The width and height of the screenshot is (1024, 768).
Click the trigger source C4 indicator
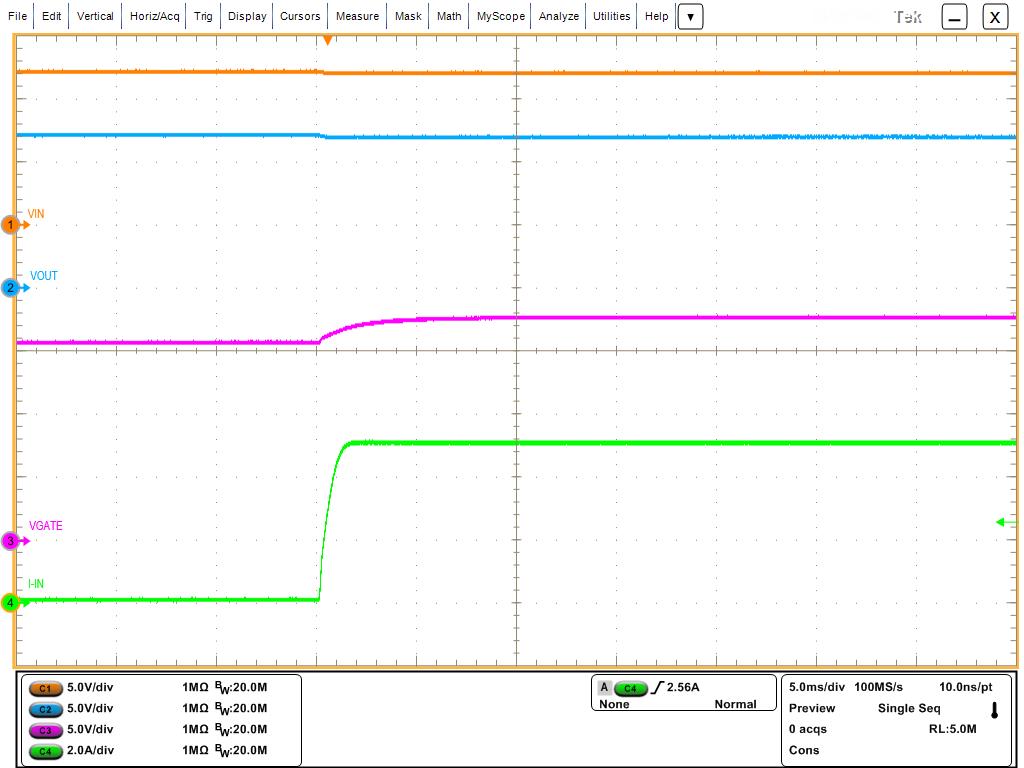click(630, 688)
